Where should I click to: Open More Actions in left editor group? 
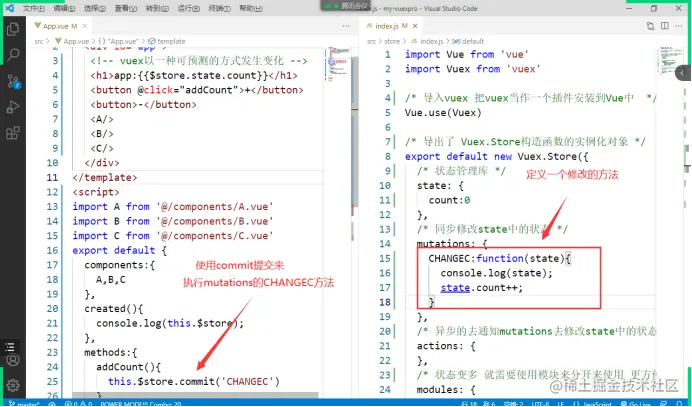point(346,26)
